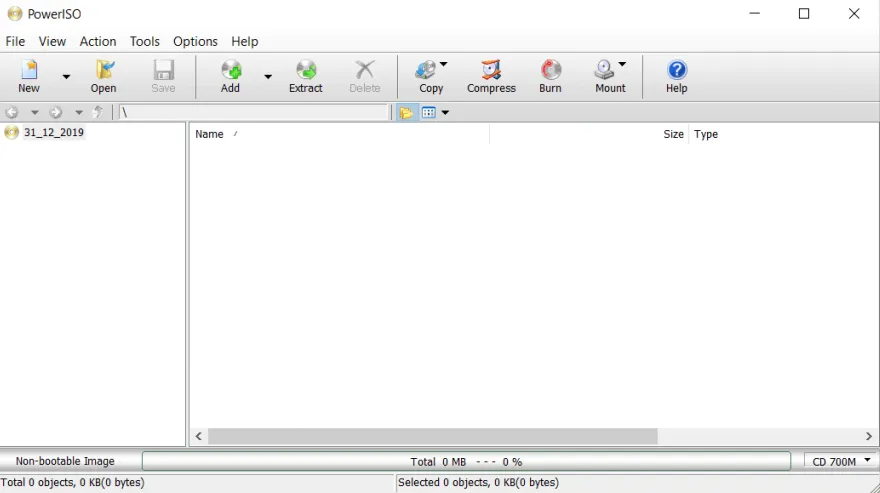The image size is (880, 493).
Task: Click the Mount virtual drive icon
Action: tap(604, 70)
